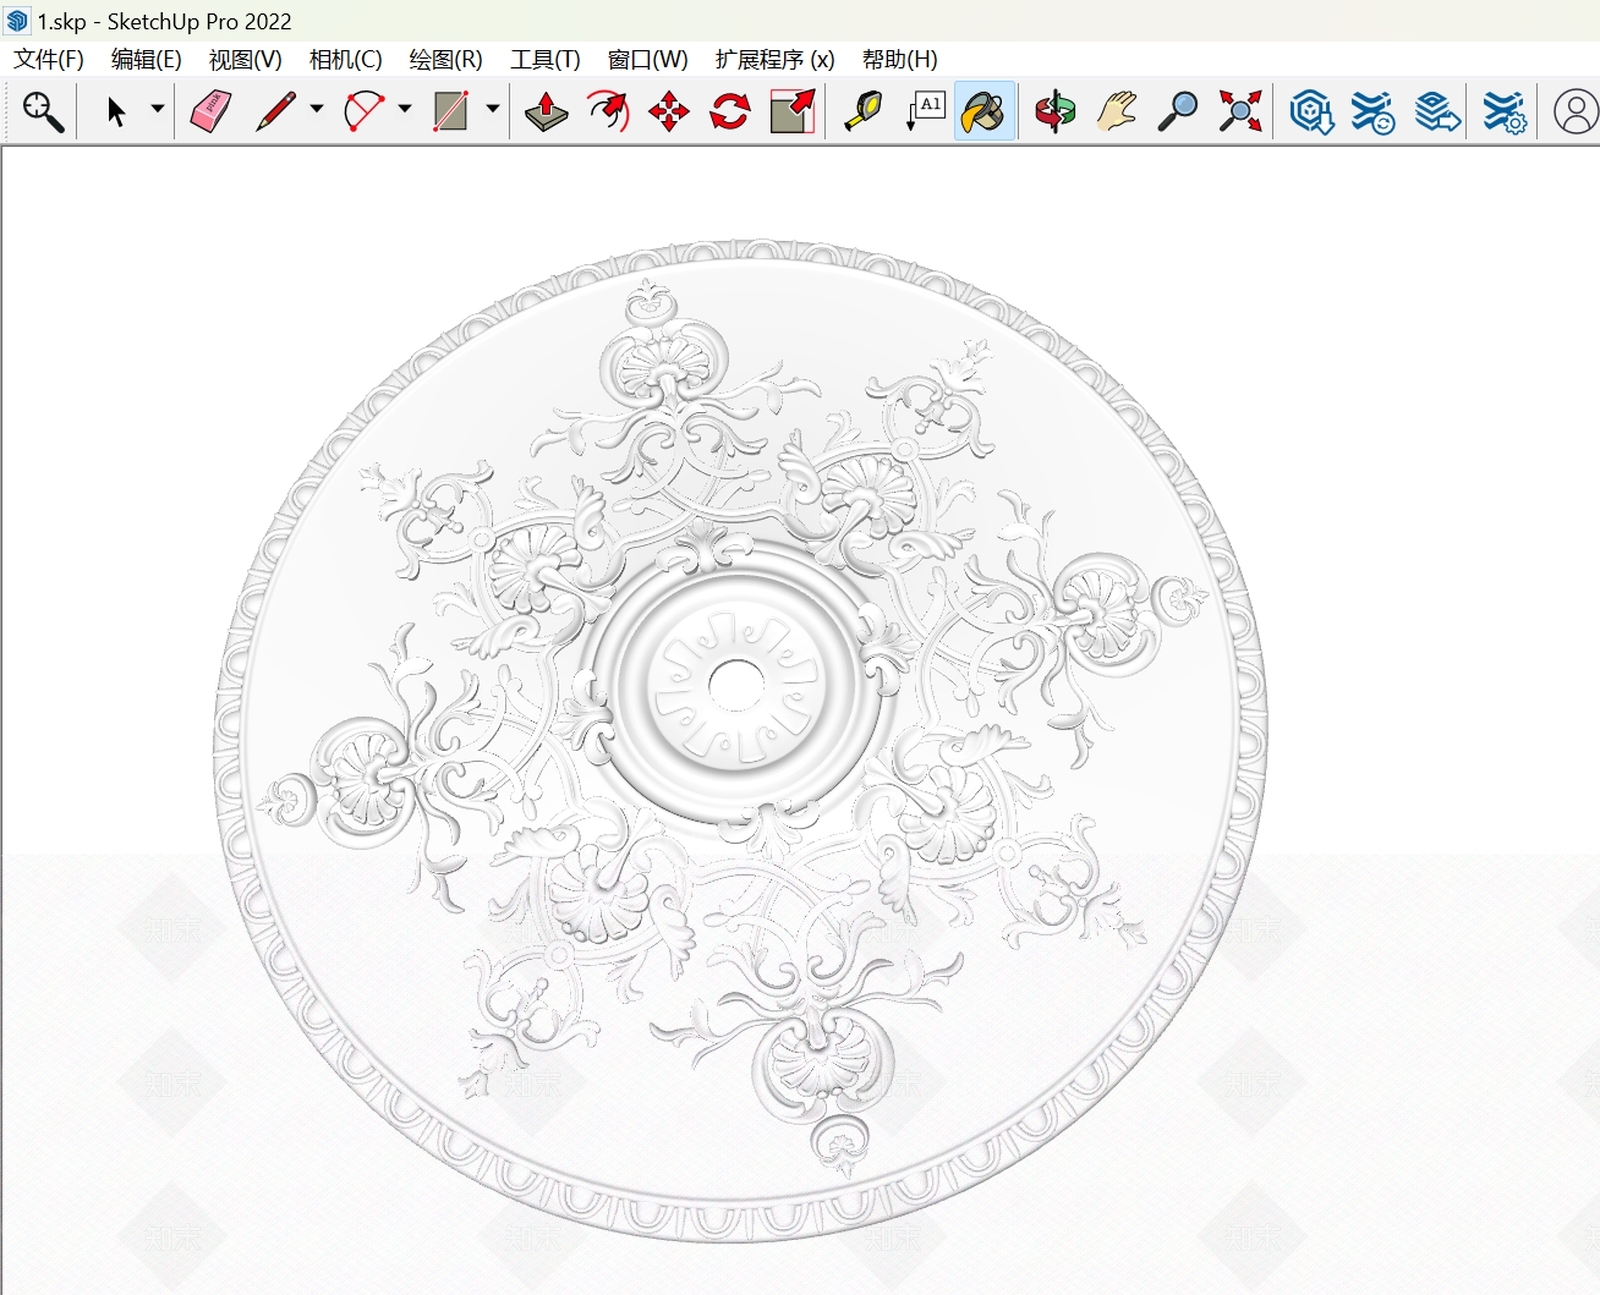This screenshot has height=1295, width=1600.
Task: Click the Zoom Extents tool
Action: [x=1240, y=111]
